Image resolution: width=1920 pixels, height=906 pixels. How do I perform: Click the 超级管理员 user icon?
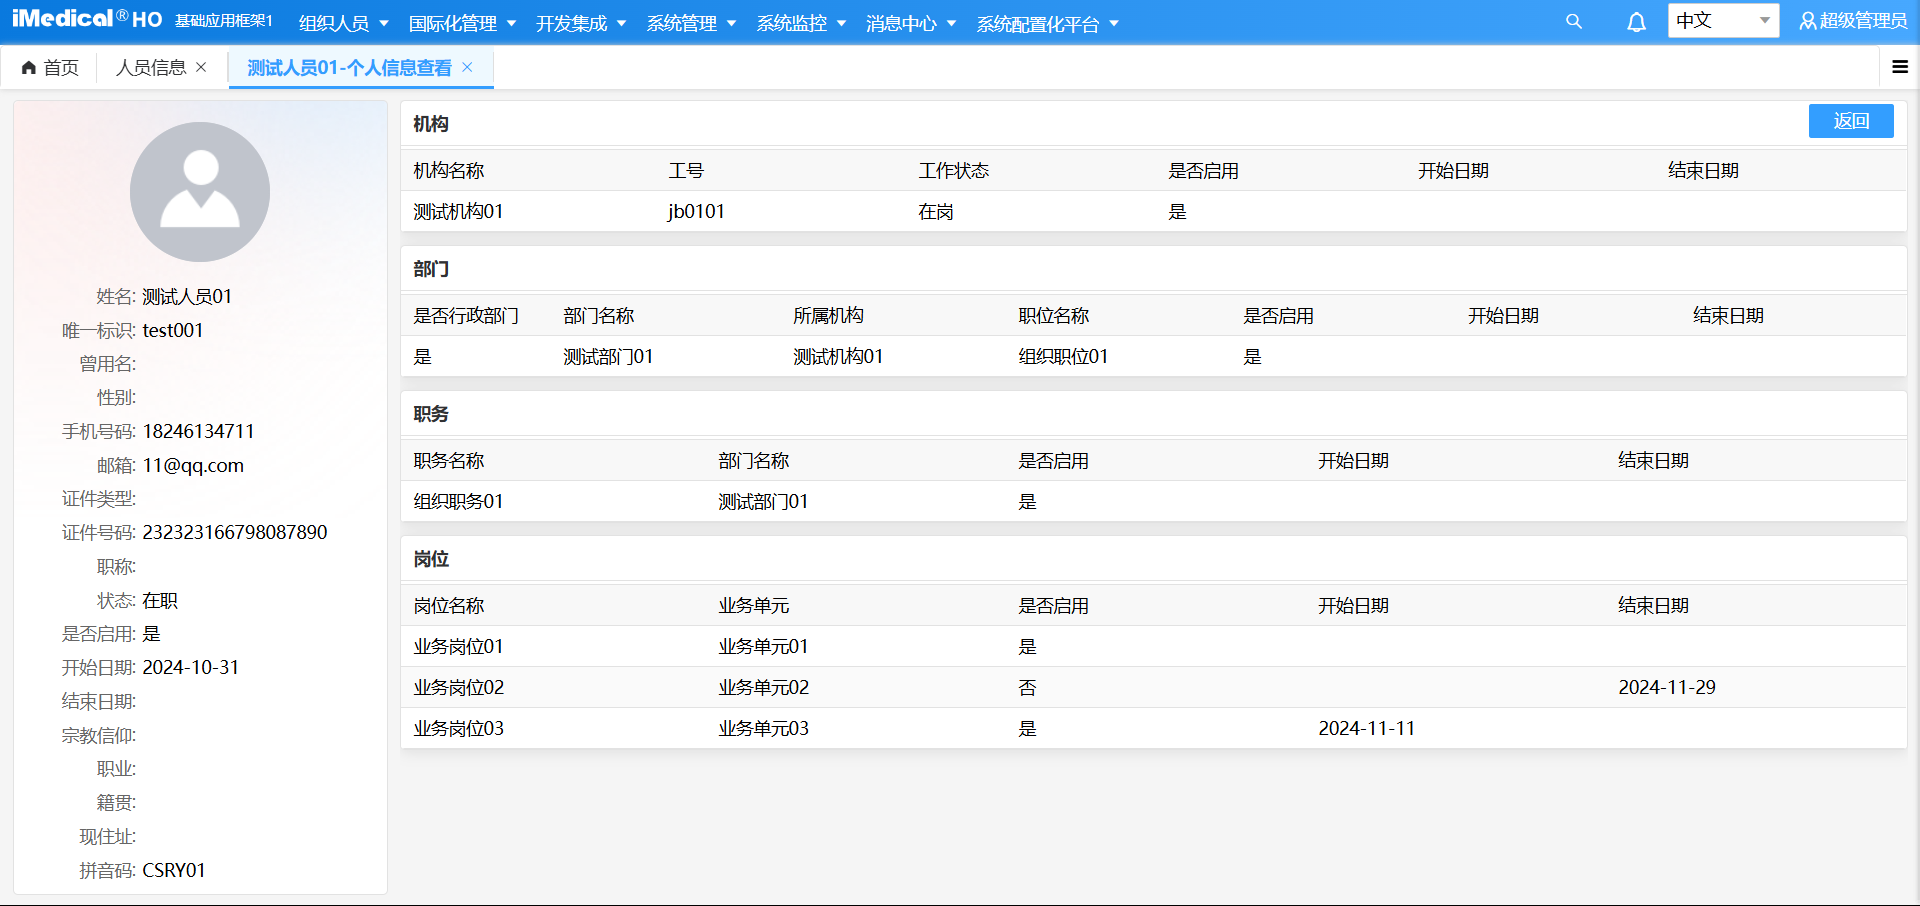click(x=1807, y=21)
